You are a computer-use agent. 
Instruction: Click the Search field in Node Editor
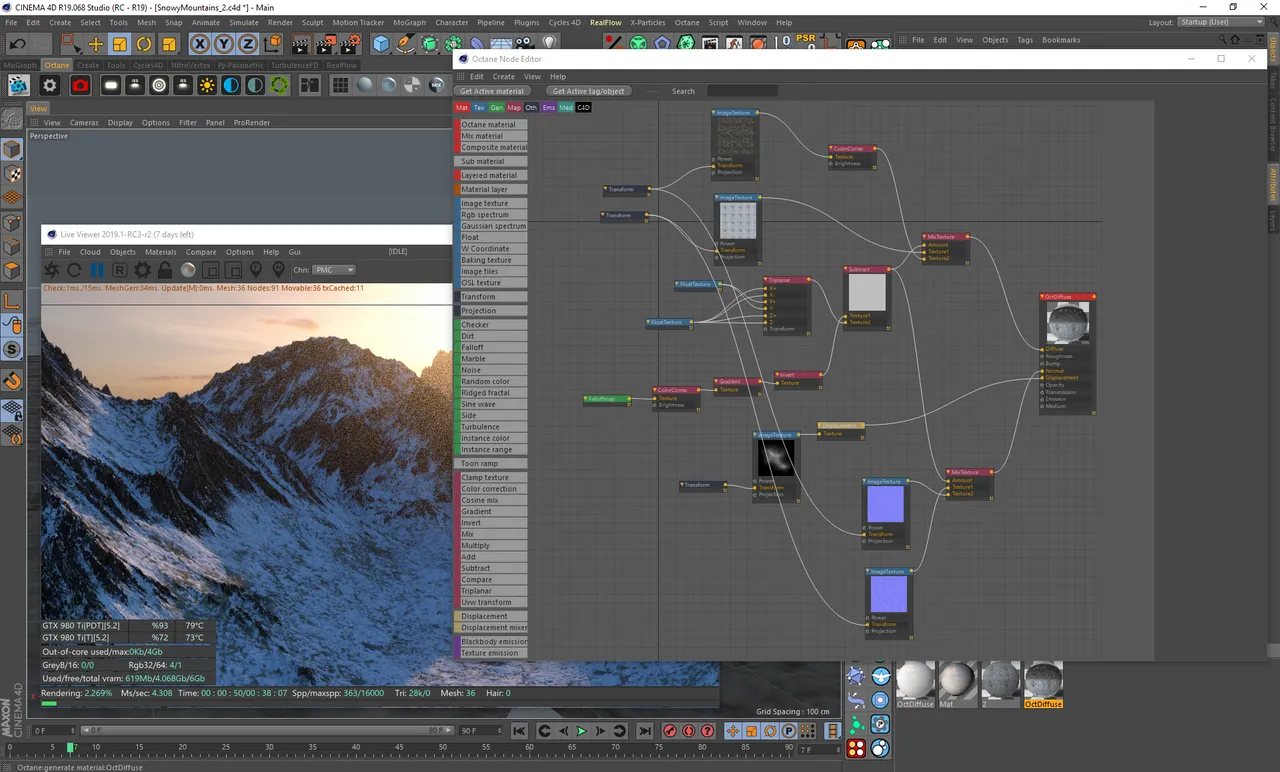pyautogui.click(x=742, y=91)
